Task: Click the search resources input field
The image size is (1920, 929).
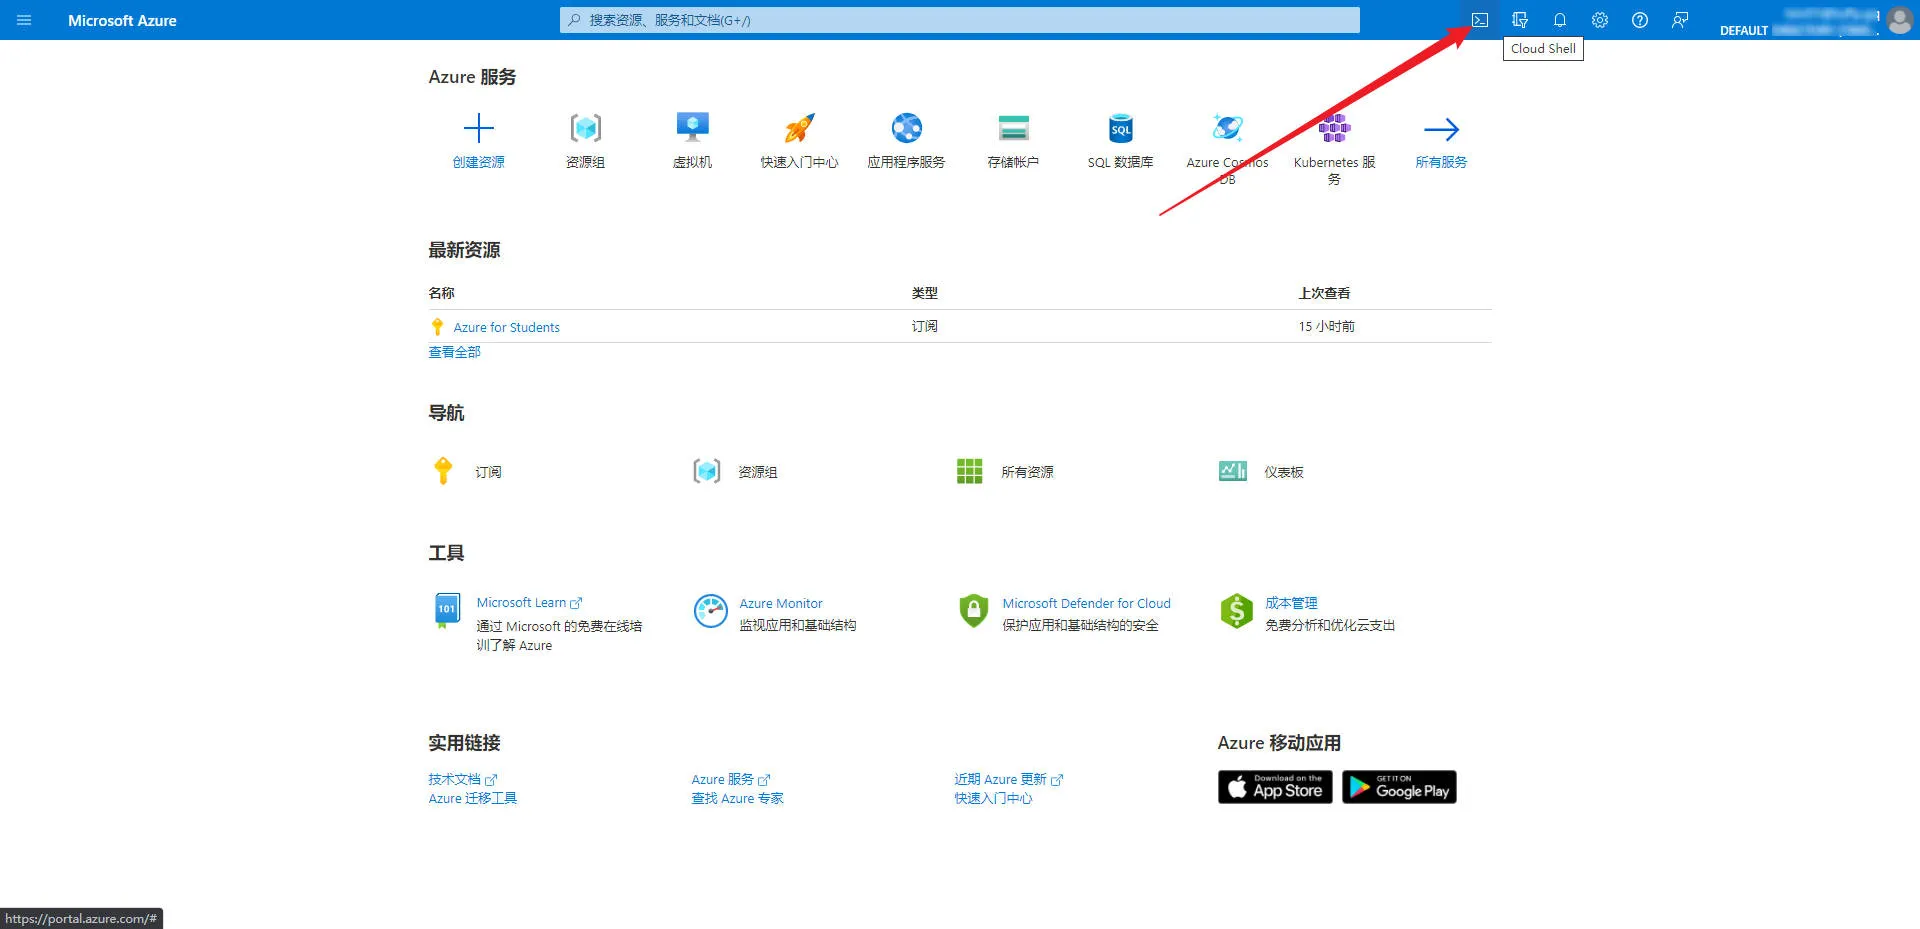Action: [960, 20]
